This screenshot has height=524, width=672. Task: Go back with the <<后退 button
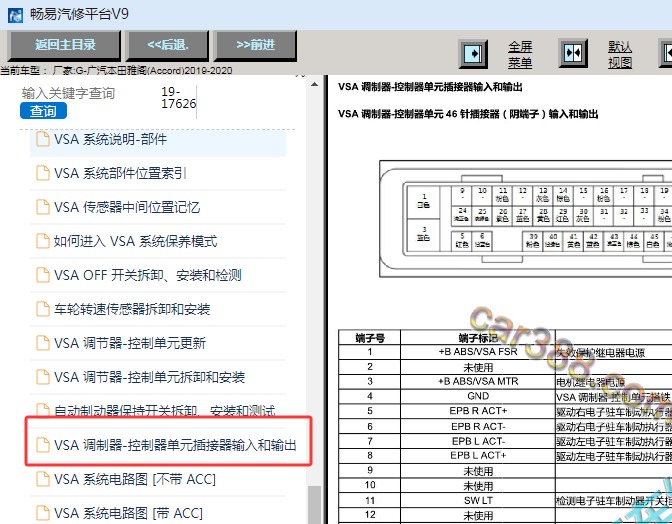(168, 45)
